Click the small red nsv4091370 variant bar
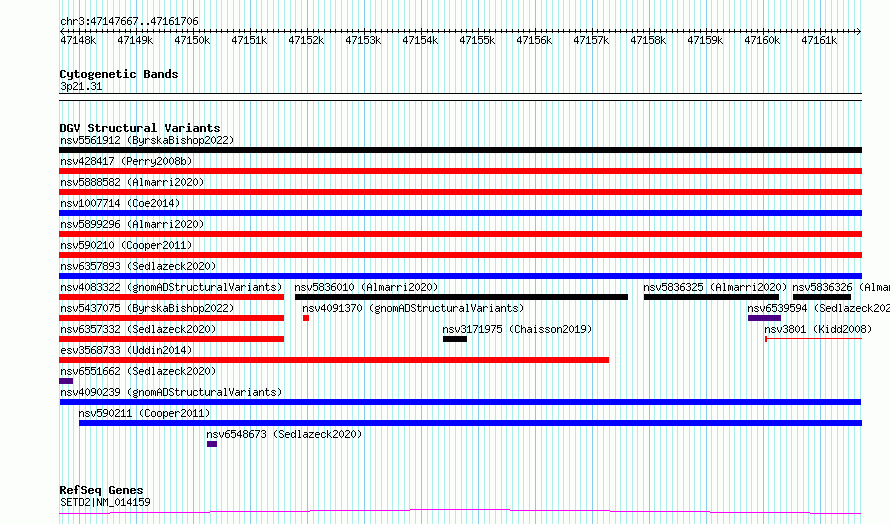The height and width of the screenshot is (524, 890). coord(306,318)
